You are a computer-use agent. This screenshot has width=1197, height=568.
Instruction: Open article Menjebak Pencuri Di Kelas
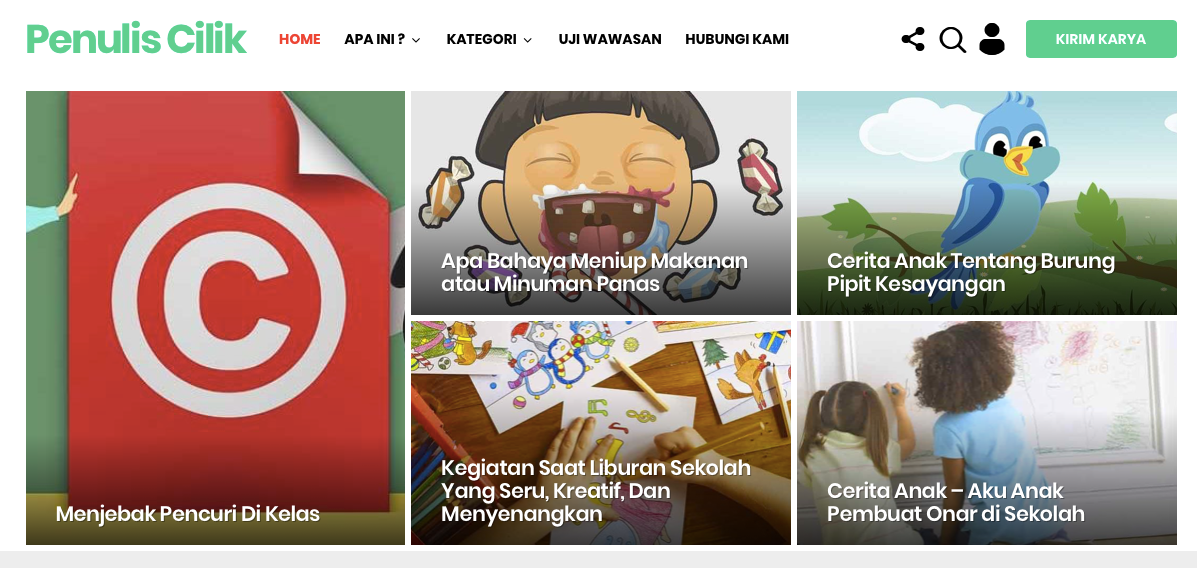pyautogui.click(x=188, y=514)
